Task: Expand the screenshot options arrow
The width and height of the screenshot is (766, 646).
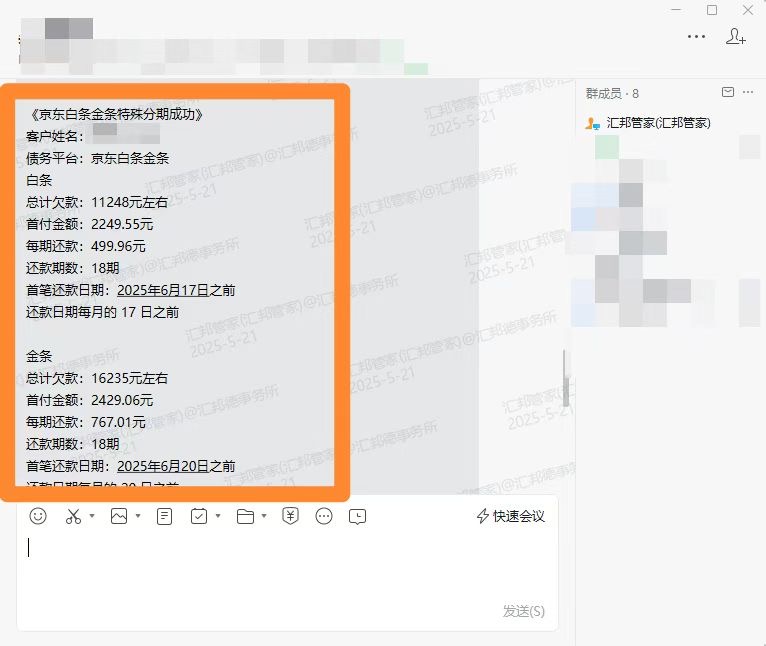Action: pos(92,516)
